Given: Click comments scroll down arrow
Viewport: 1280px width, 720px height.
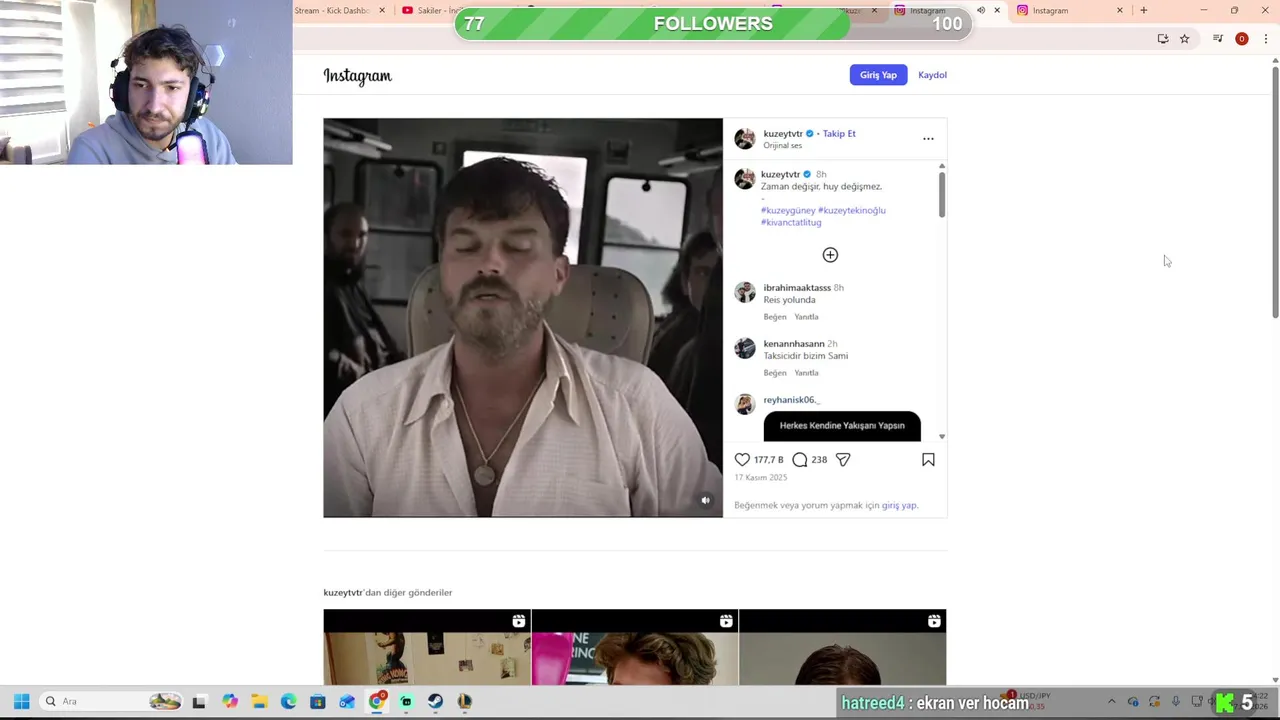Looking at the screenshot, I should pos(941,437).
